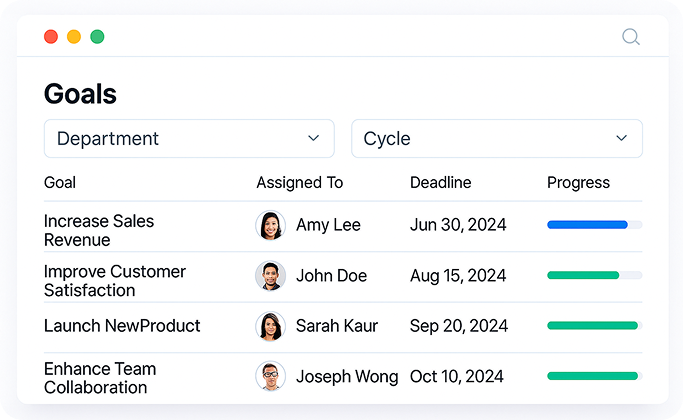Click the Assigned To column header
Viewport: 683px width, 420px height.
299,183
